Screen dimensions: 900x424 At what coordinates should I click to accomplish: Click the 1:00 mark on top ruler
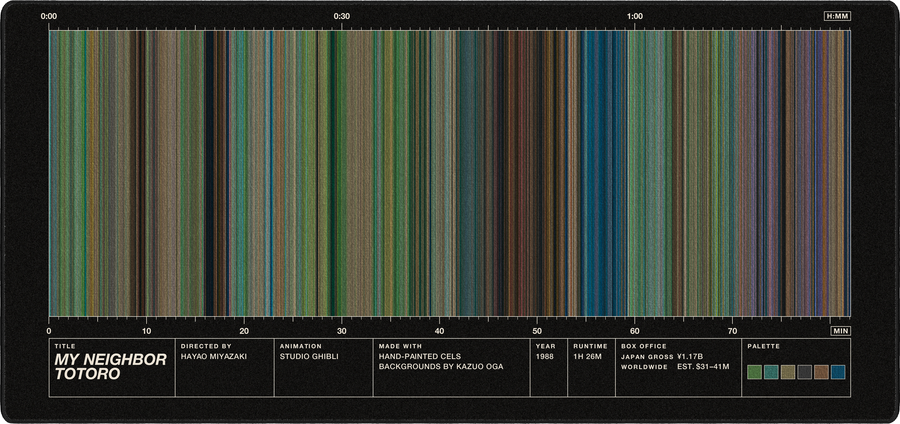click(635, 16)
